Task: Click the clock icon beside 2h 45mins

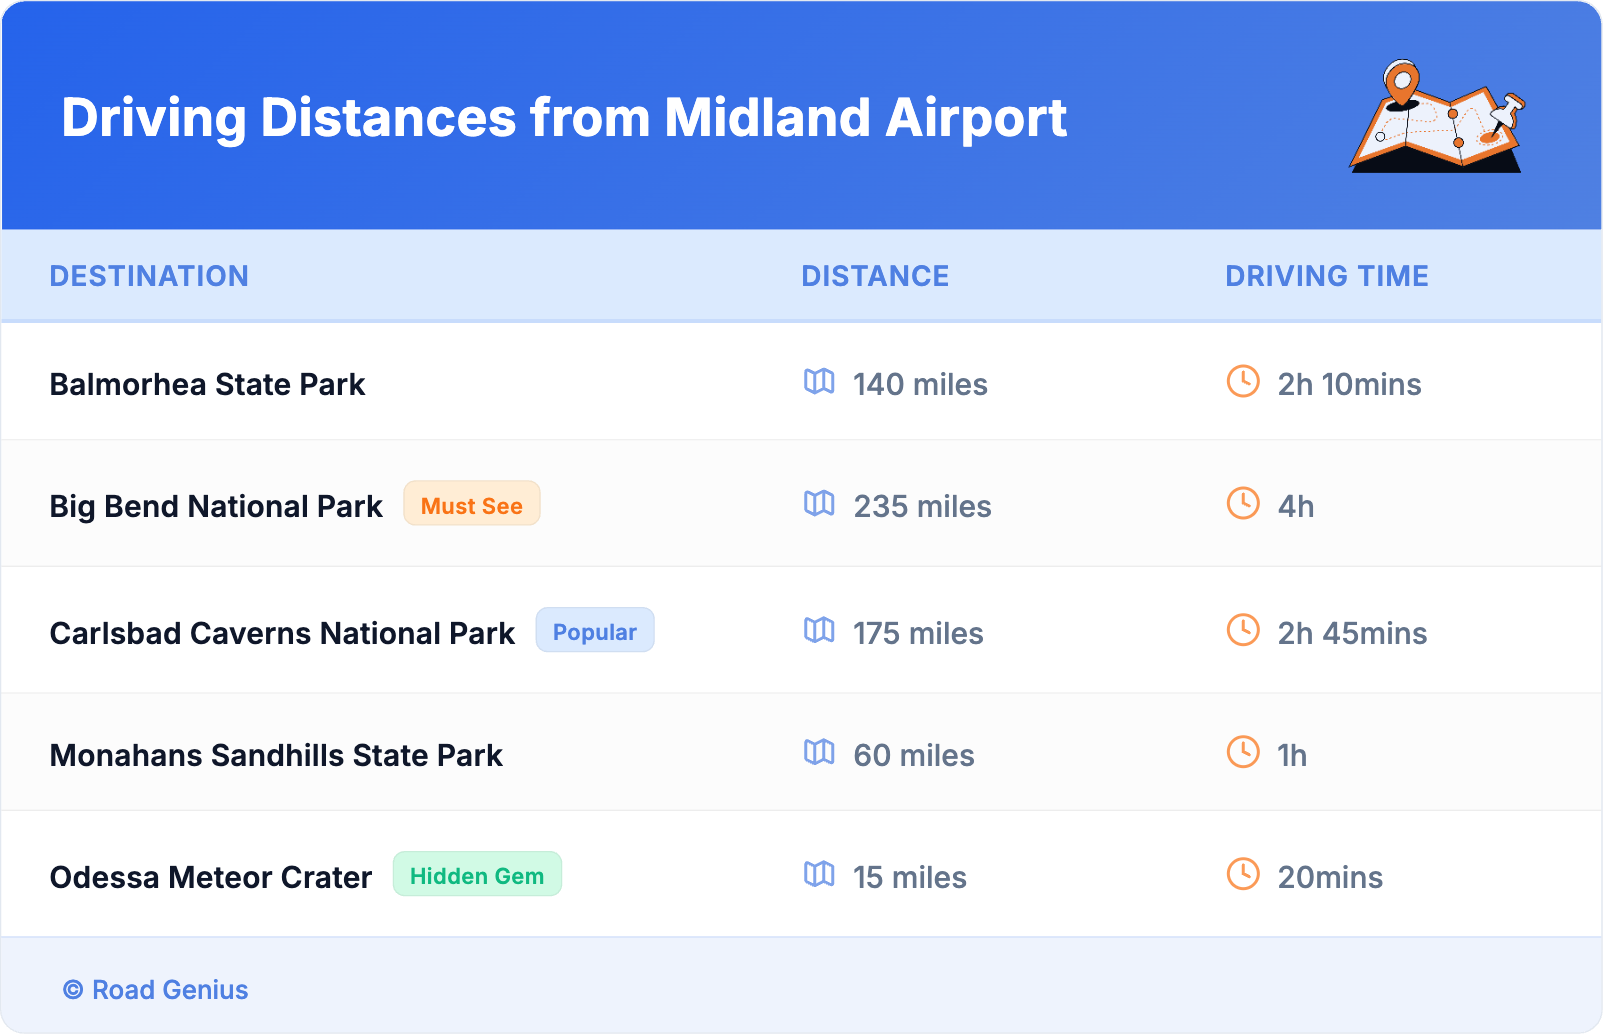Action: pyautogui.click(x=1243, y=630)
